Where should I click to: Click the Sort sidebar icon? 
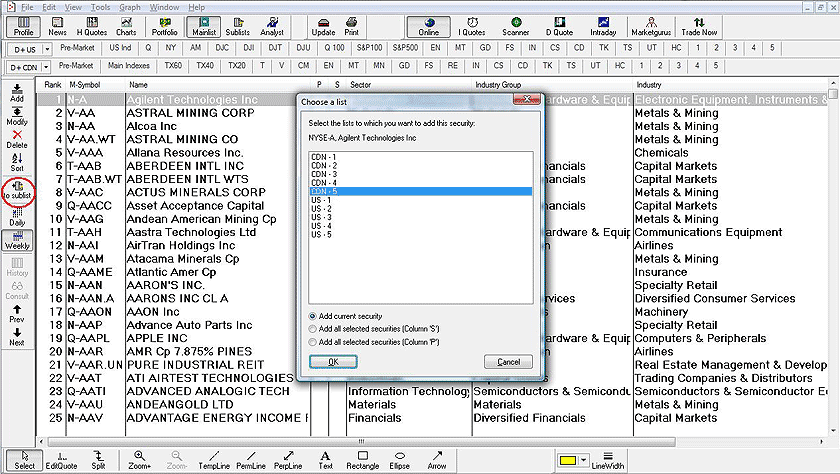point(17,162)
